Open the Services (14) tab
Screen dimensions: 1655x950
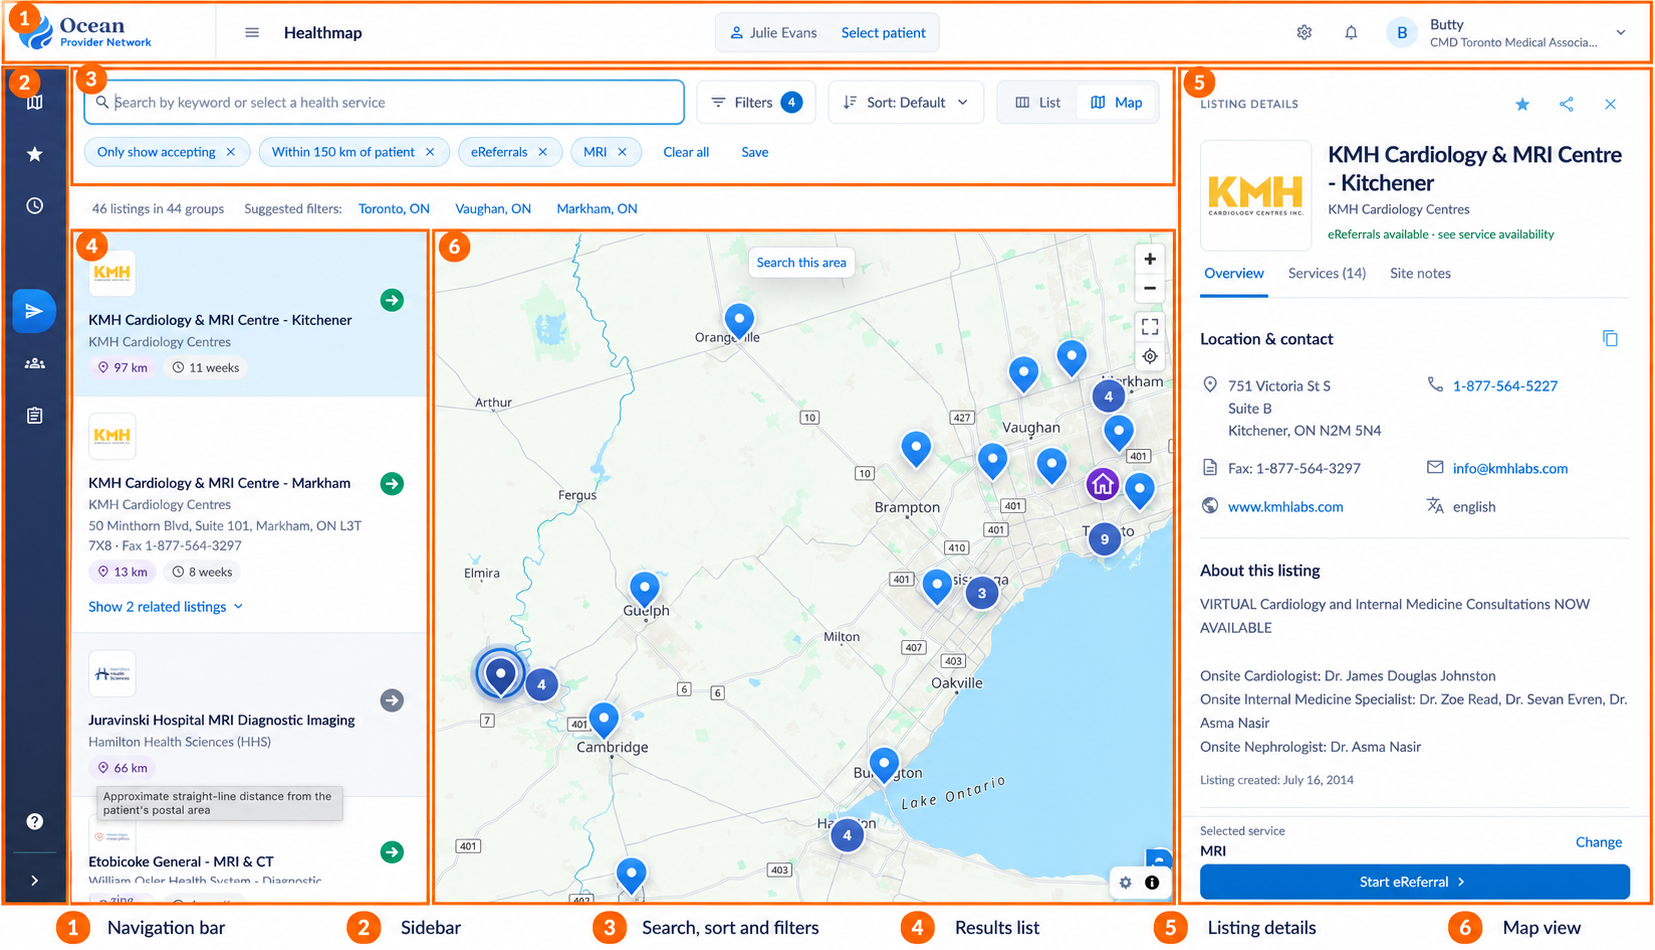point(1327,274)
